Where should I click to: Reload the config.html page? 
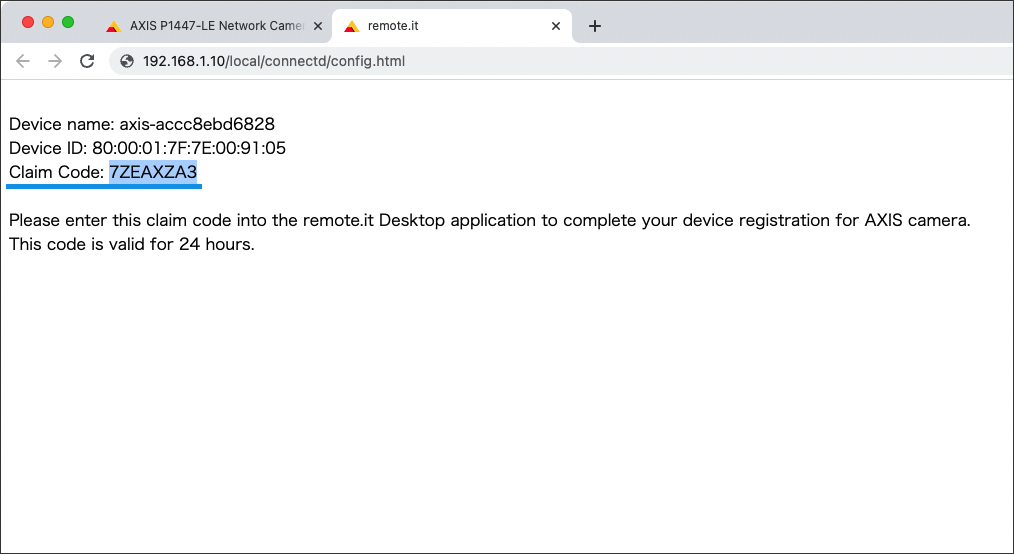coord(87,61)
